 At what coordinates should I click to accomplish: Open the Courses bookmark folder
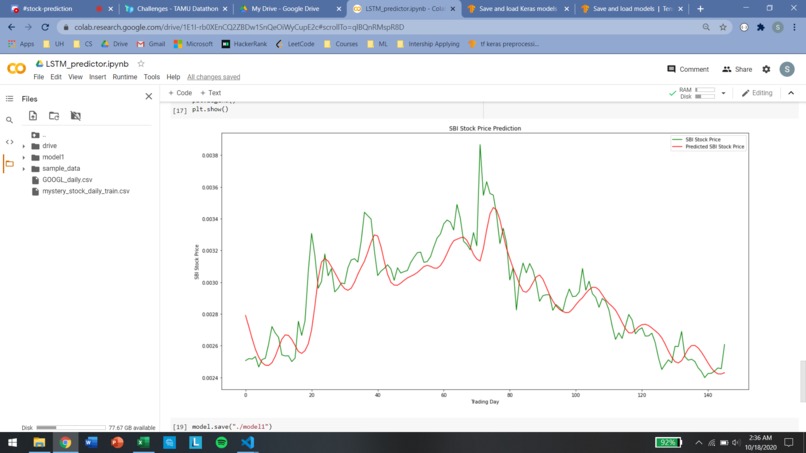(x=341, y=44)
